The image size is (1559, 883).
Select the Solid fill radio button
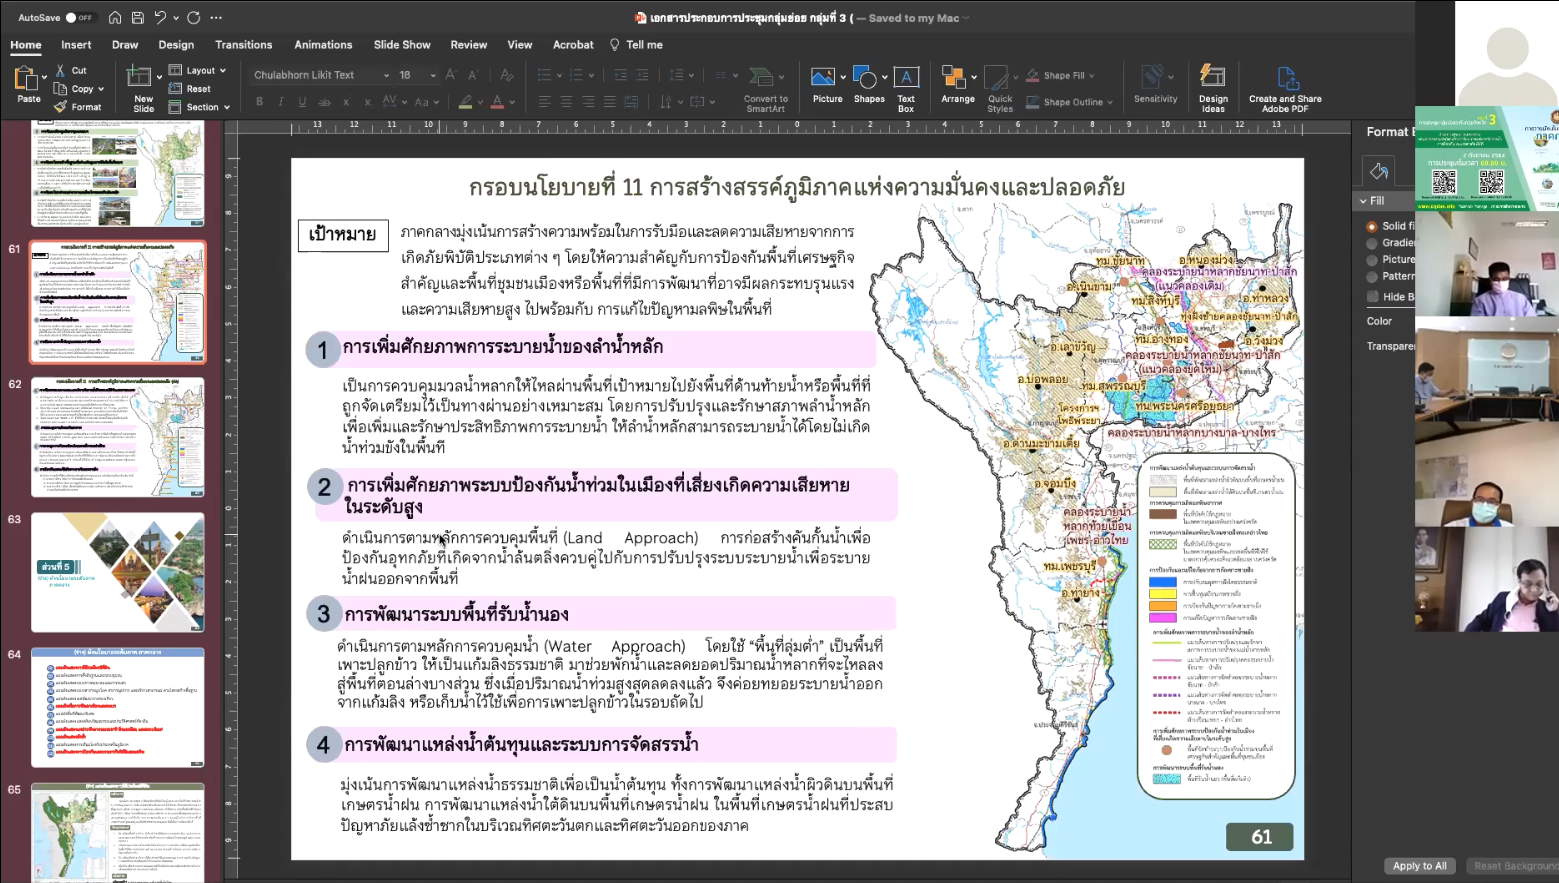coord(1372,226)
